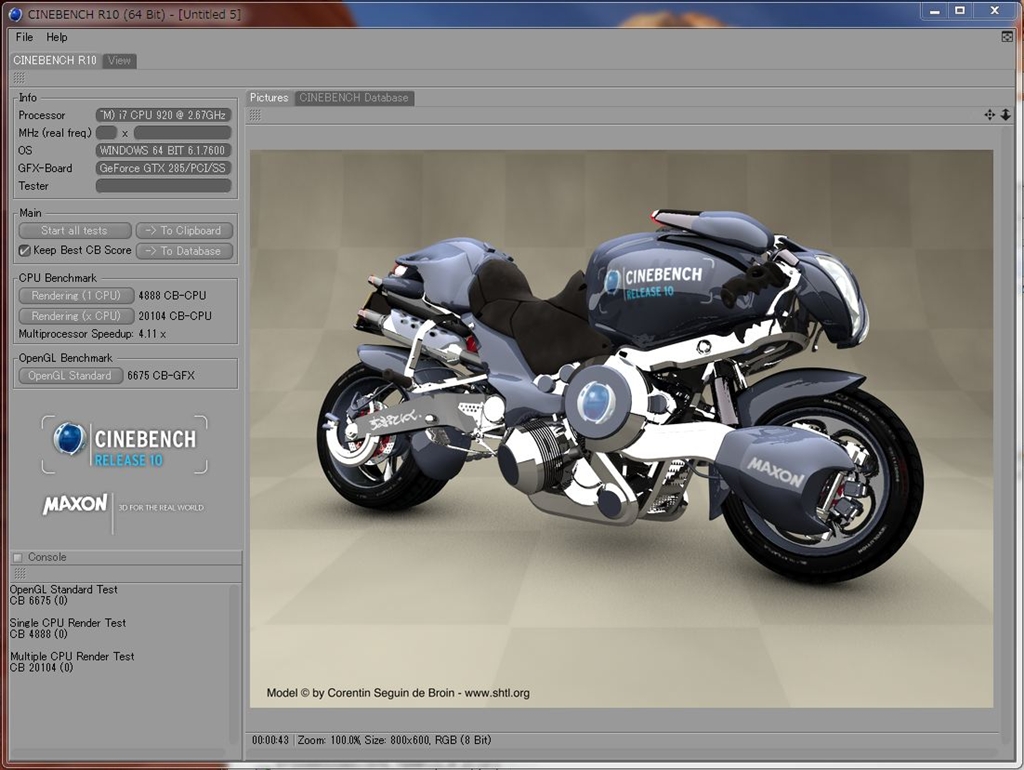
Task: Click the Zoom 100.0% status bar text
Action: pyautogui.click(x=328, y=740)
